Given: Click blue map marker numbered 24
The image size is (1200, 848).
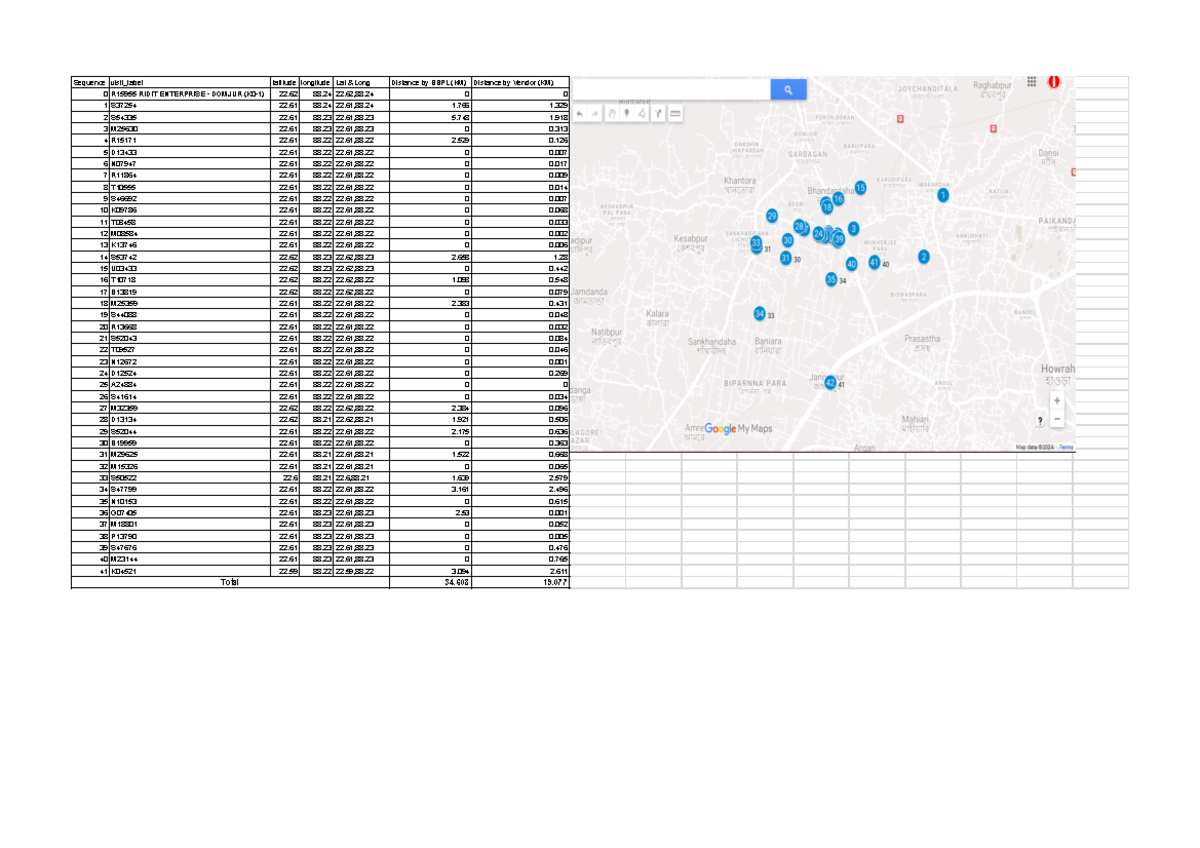Looking at the screenshot, I should 818,234.
